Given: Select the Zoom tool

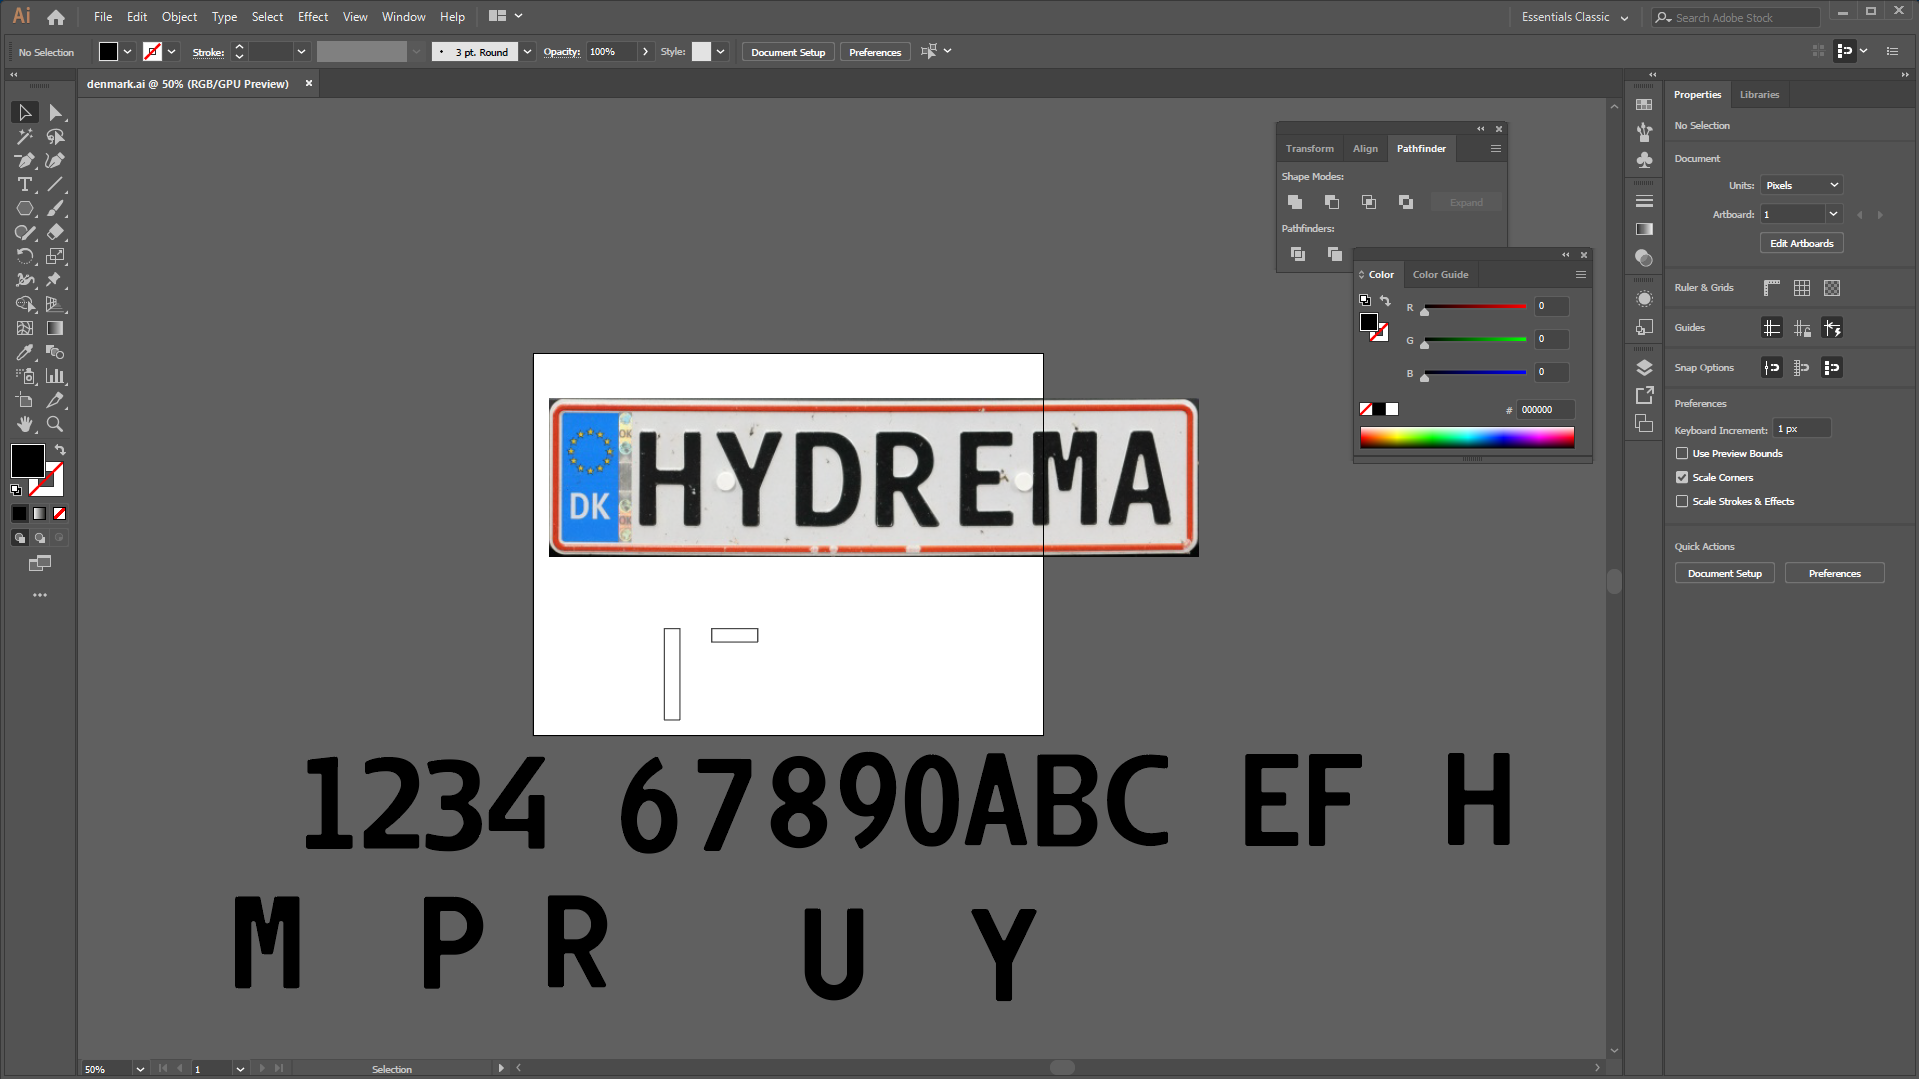Looking at the screenshot, I should click(x=55, y=425).
